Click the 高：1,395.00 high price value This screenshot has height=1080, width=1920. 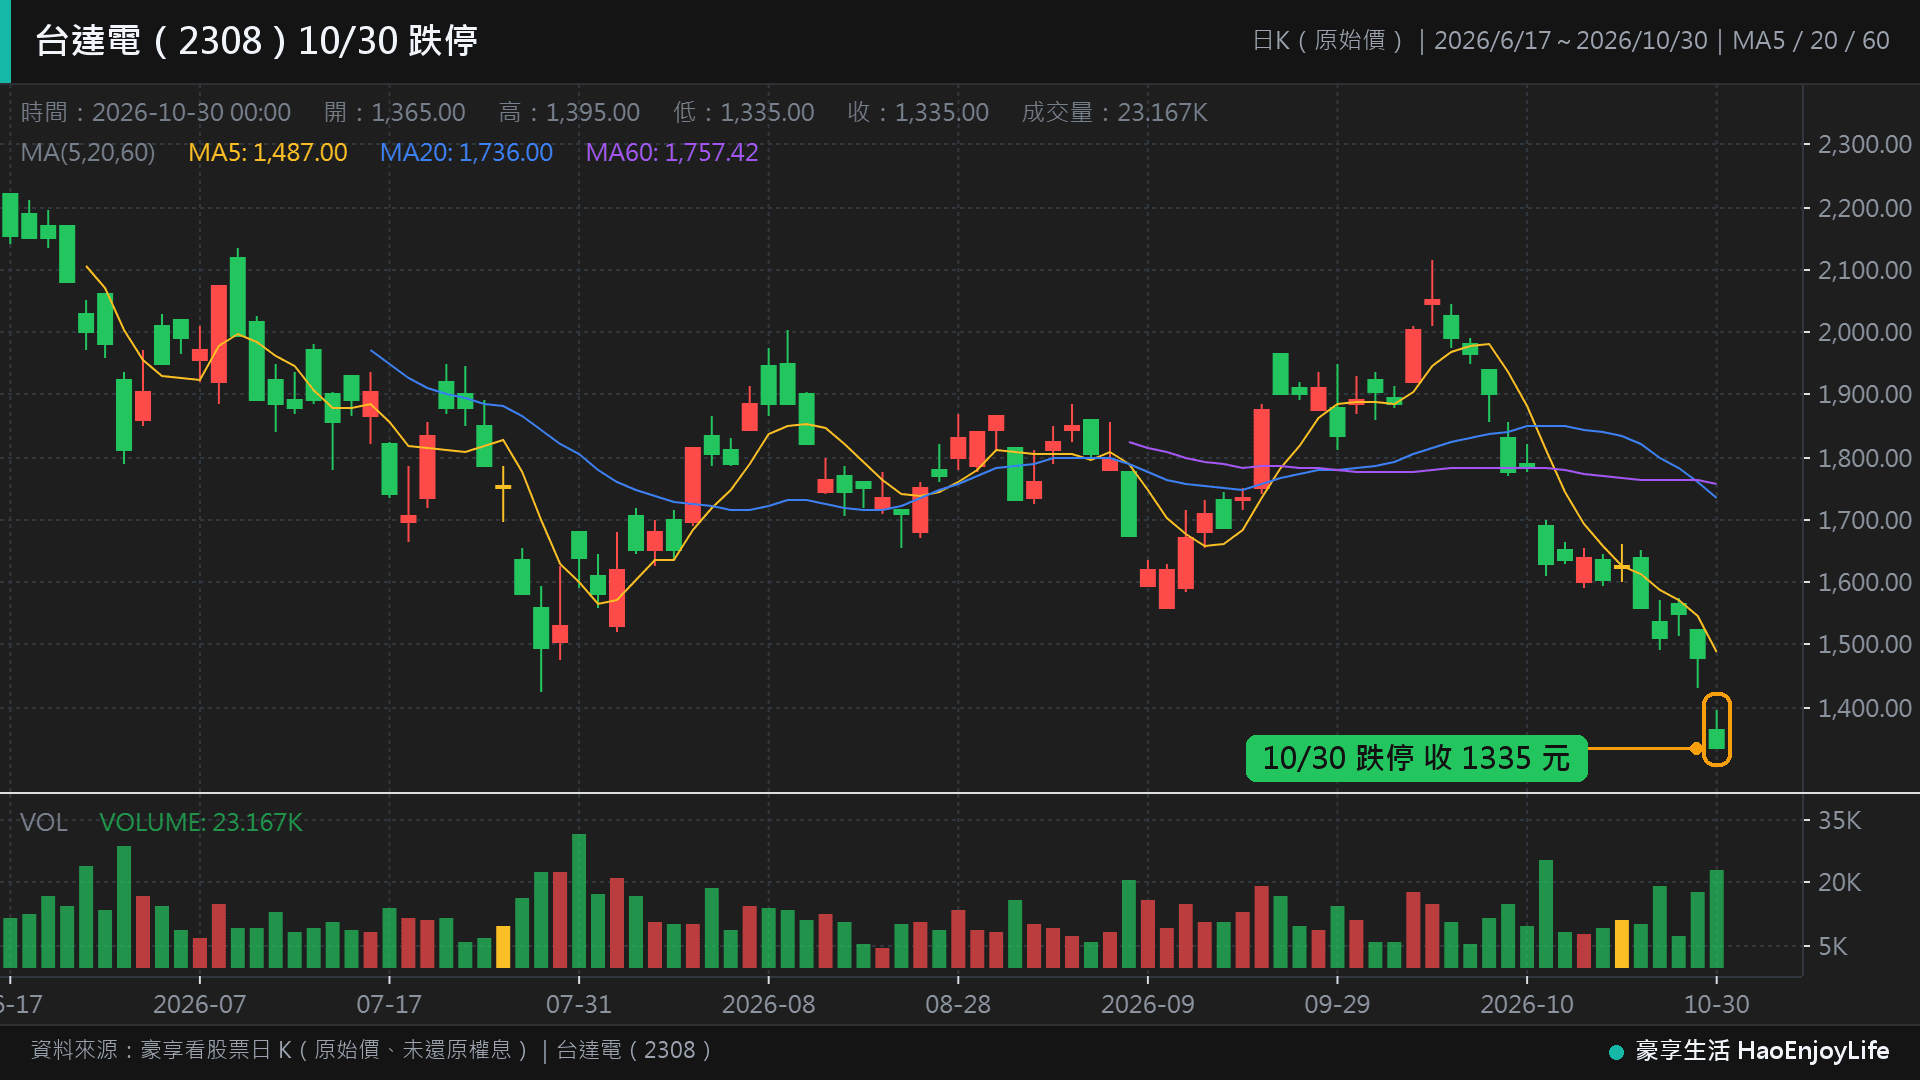coord(569,112)
